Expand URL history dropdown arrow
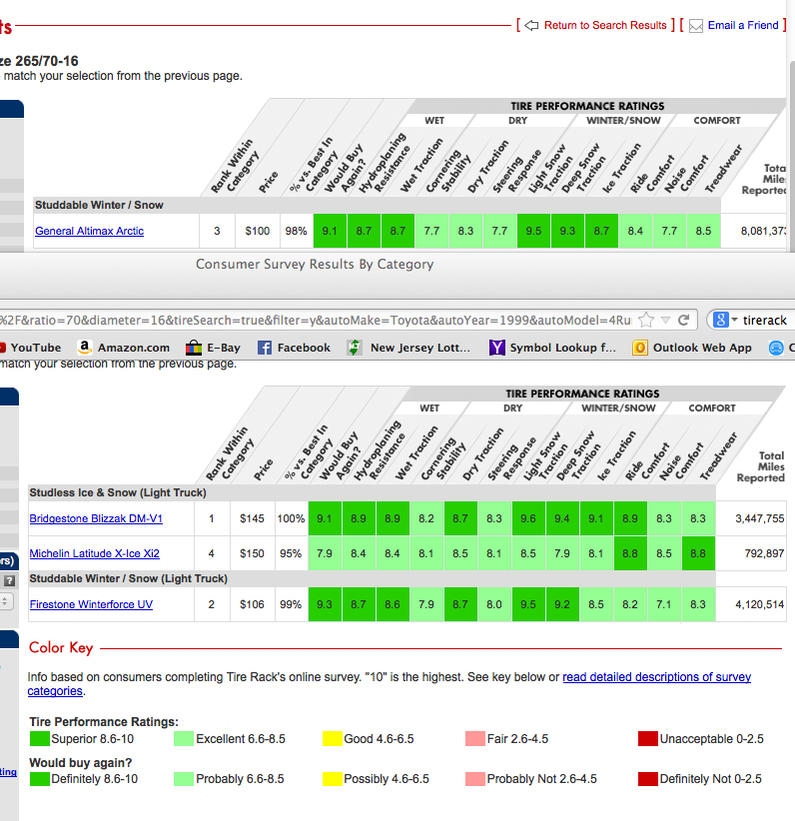This screenshot has width=795, height=821. click(x=666, y=319)
